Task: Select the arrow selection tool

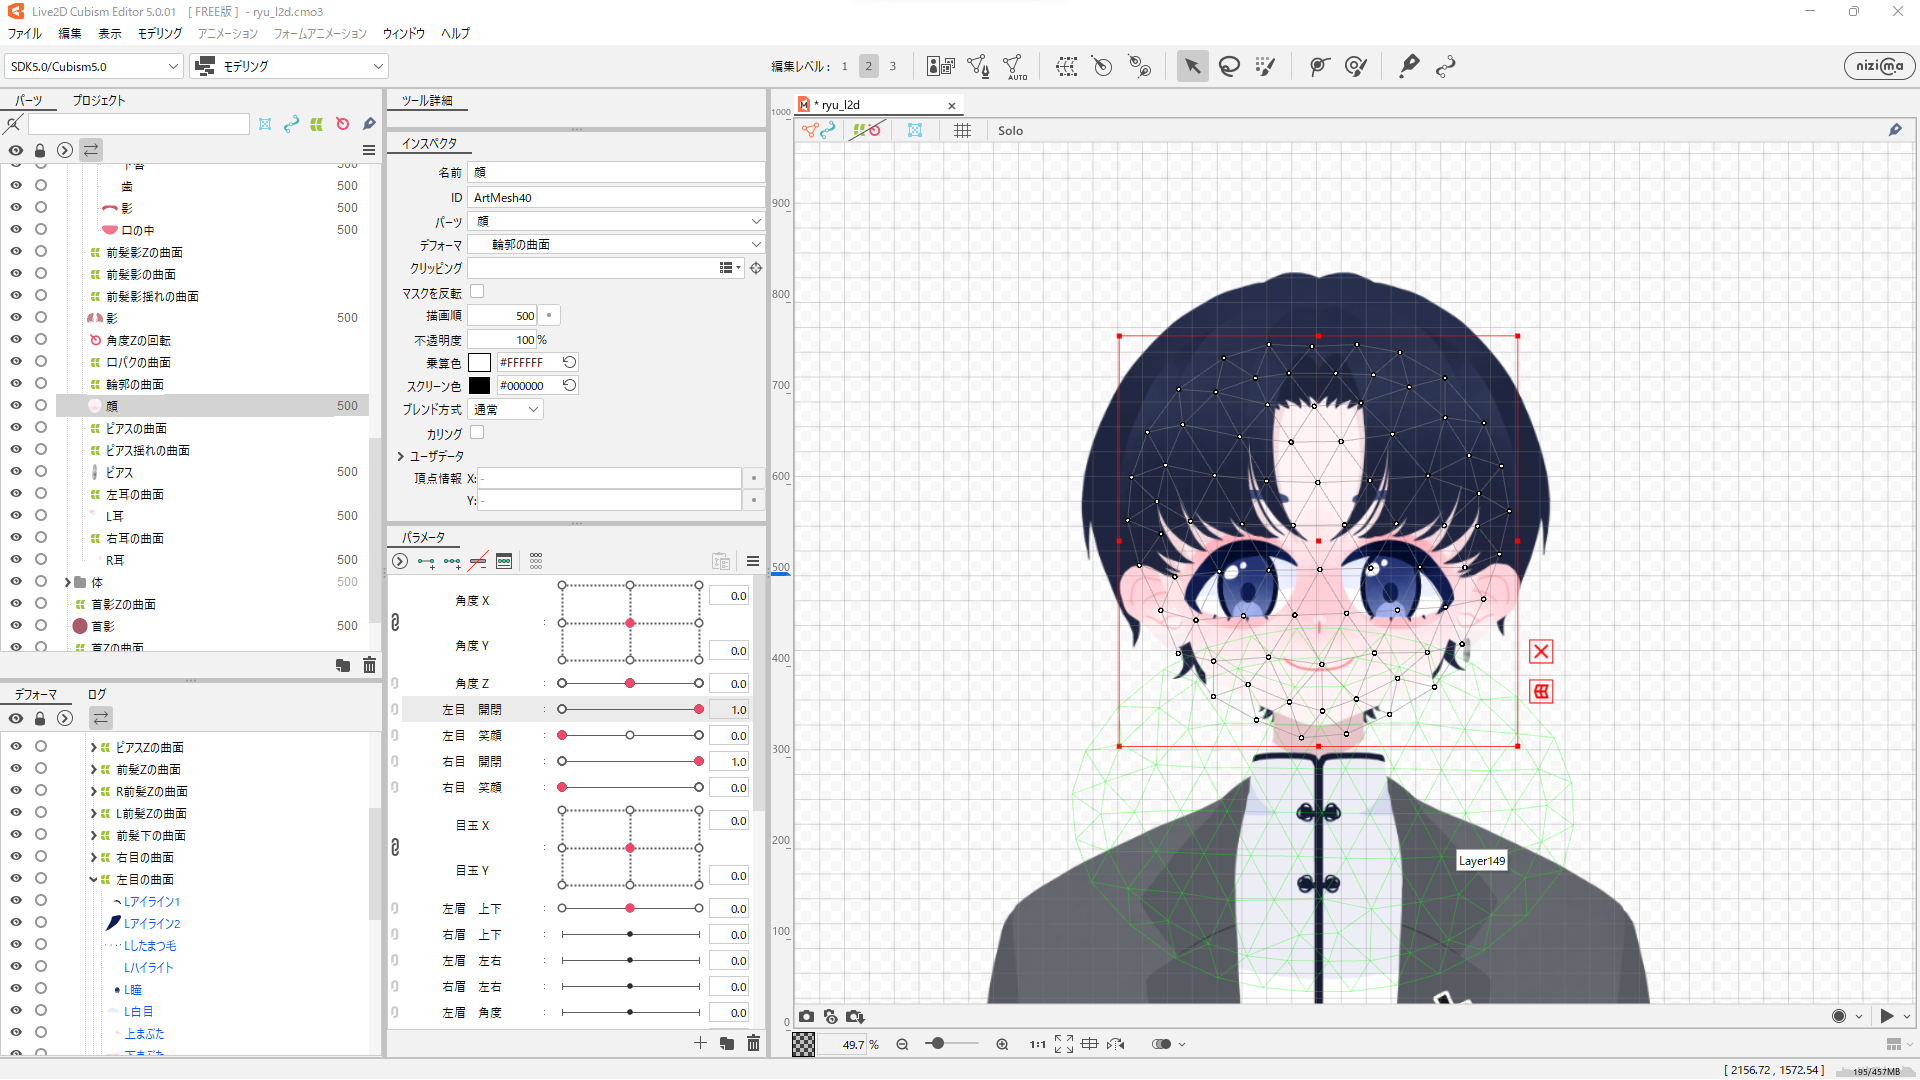Action: click(x=1191, y=66)
